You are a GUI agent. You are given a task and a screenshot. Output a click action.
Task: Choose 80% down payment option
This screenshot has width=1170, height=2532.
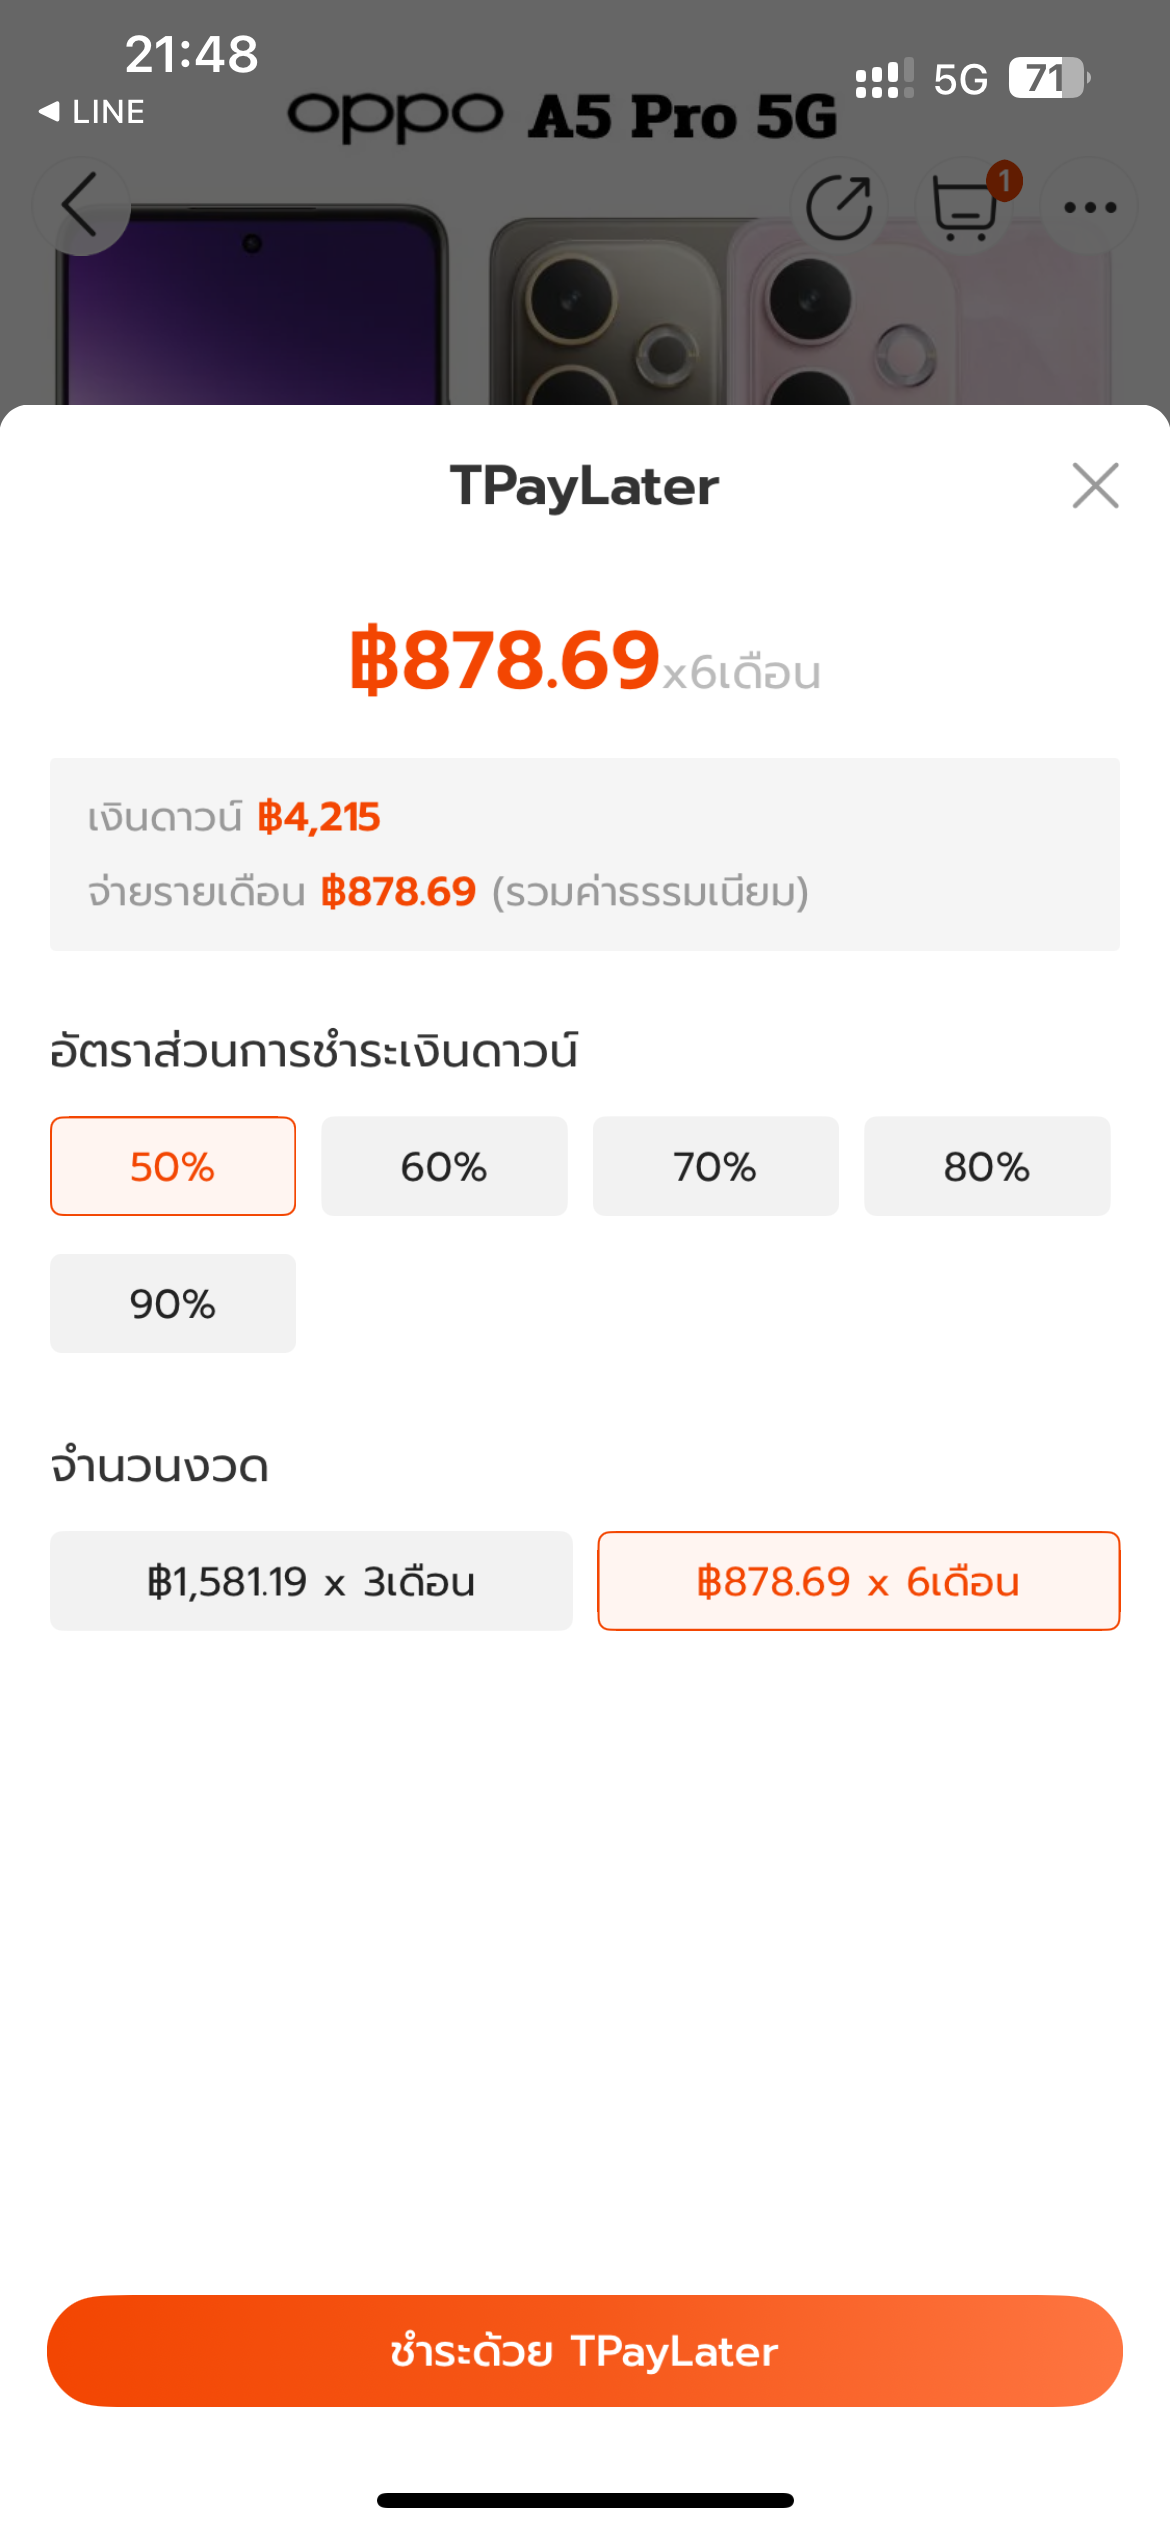tap(987, 1166)
